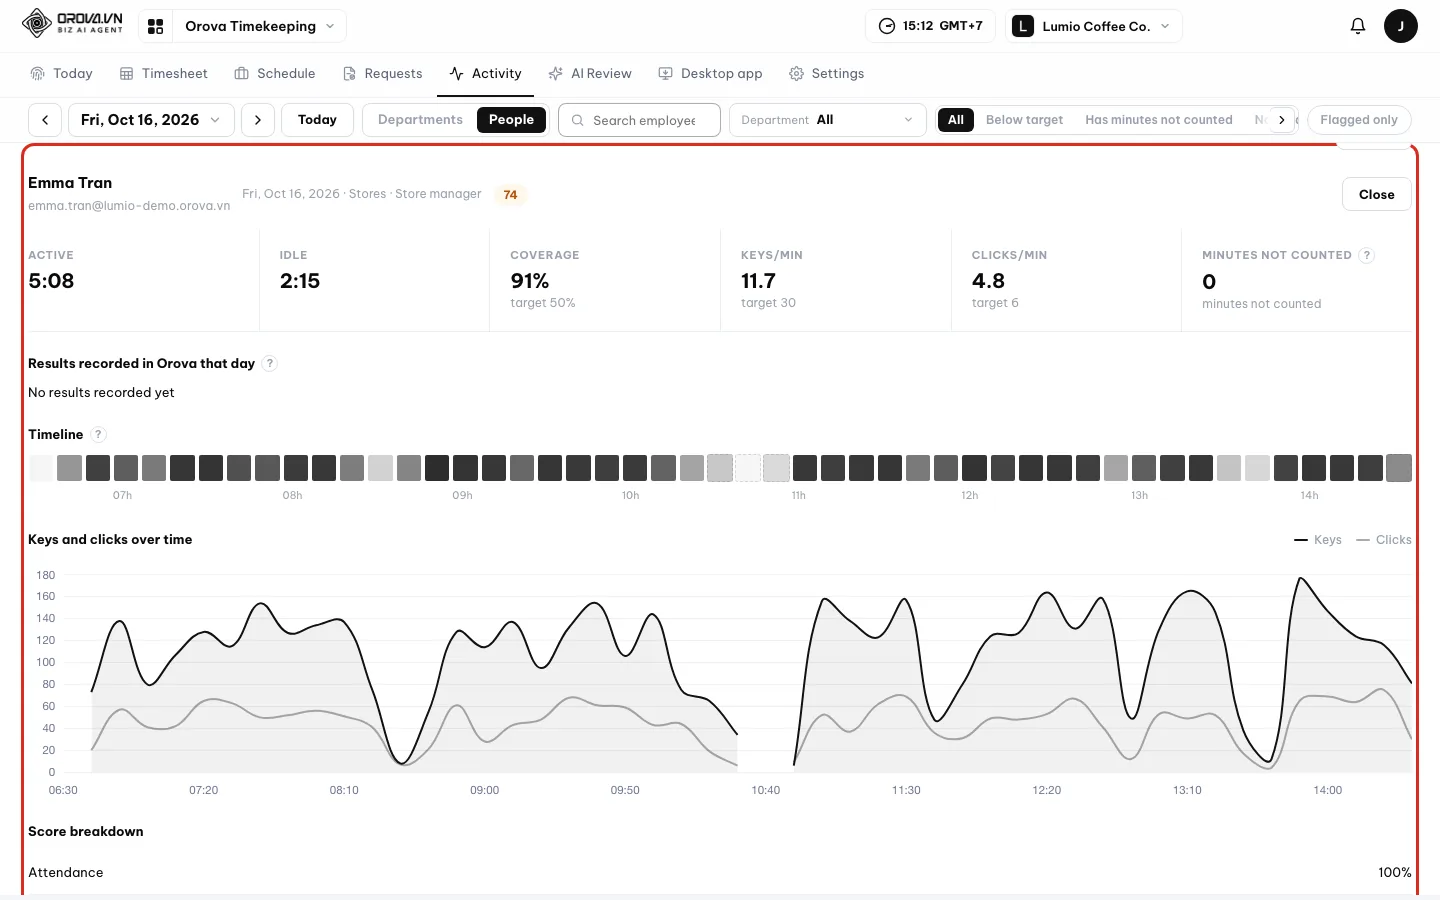Open the AI Review tab
Screen dimensions: 1440x900
590,74
